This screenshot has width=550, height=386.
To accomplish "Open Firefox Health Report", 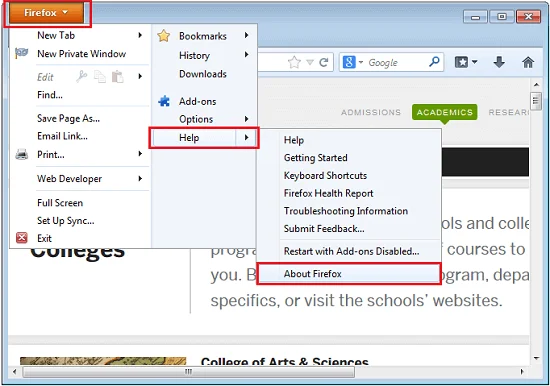I will (x=328, y=193).
